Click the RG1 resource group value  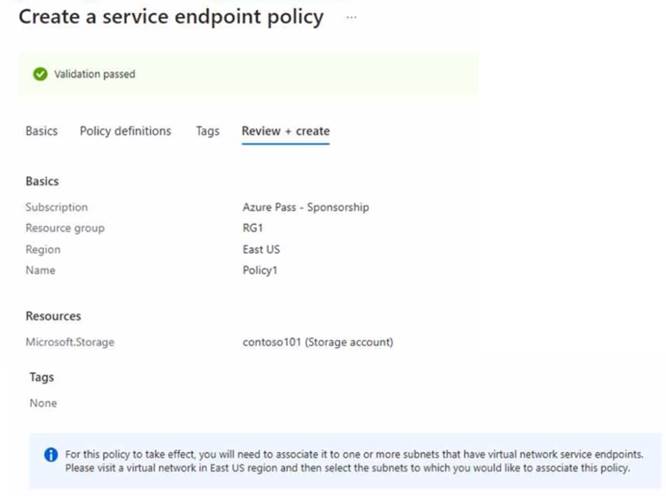click(x=253, y=228)
